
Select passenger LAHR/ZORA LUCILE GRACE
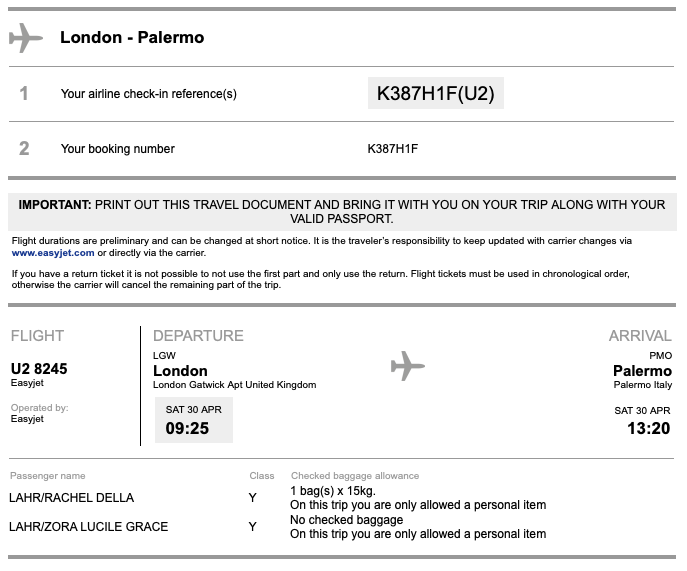[89, 527]
